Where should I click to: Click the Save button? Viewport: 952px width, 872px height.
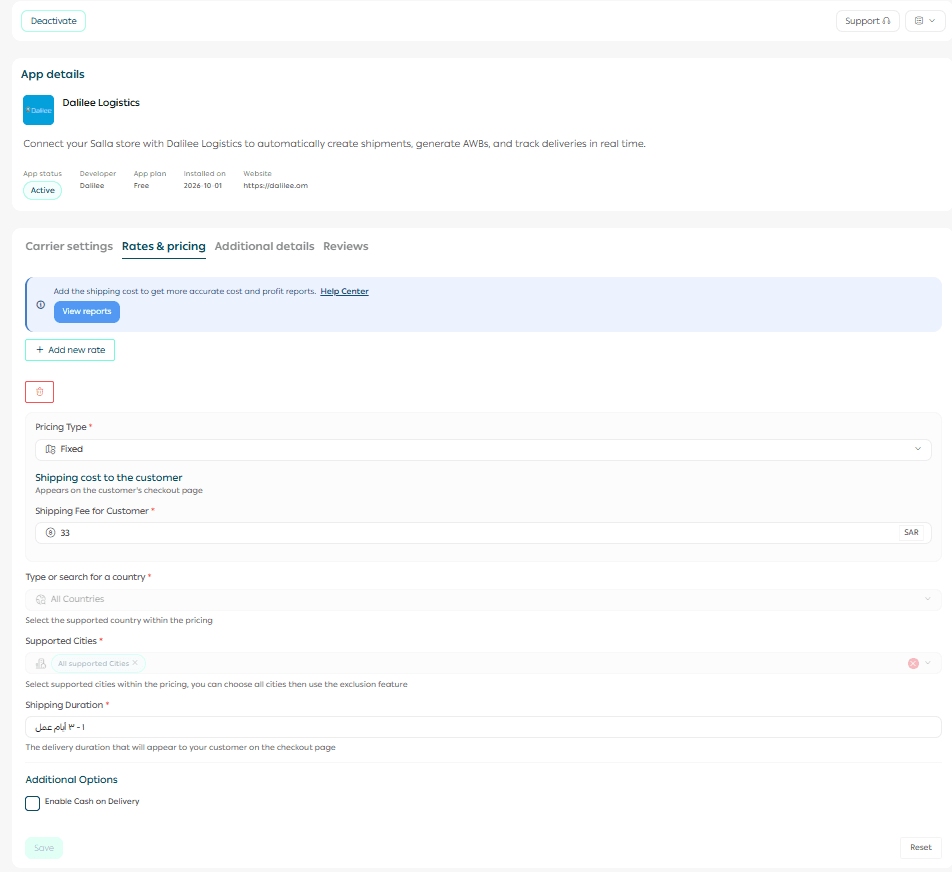[x=44, y=848]
